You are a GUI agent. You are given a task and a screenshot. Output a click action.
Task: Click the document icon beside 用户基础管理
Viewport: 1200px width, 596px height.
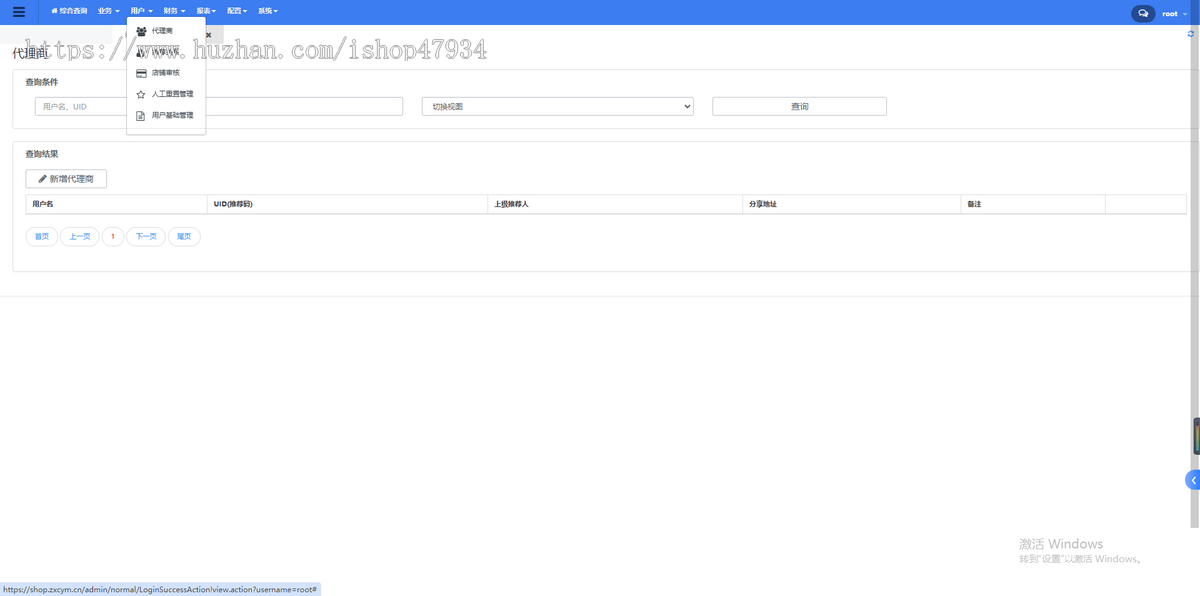point(141,115)
